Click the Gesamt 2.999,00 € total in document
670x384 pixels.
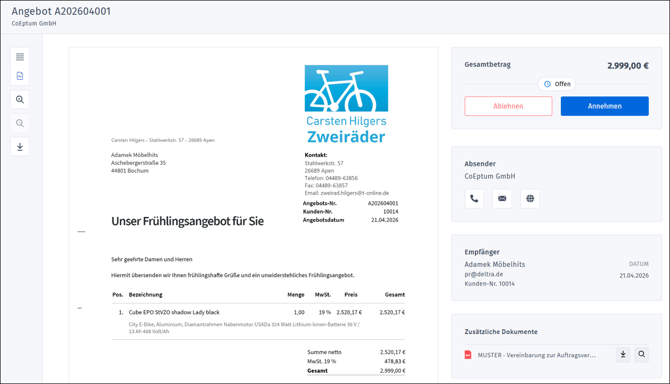click(x=392, y=371)
